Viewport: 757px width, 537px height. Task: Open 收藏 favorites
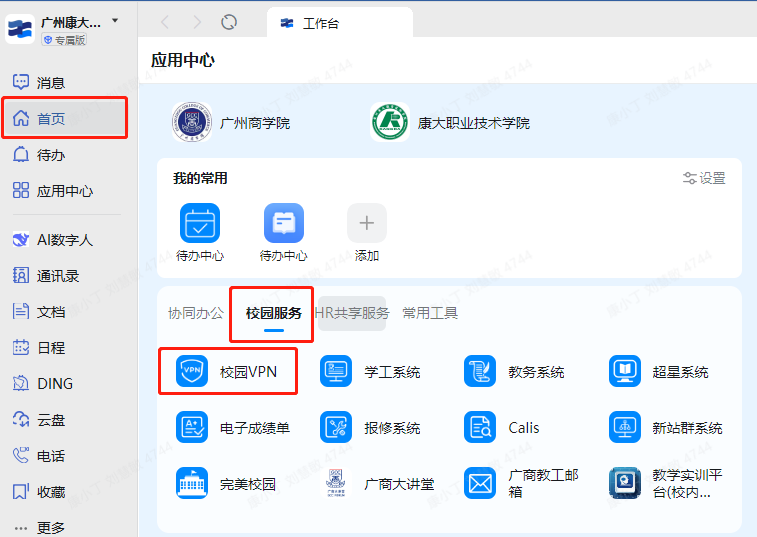[x=39, y=492]
